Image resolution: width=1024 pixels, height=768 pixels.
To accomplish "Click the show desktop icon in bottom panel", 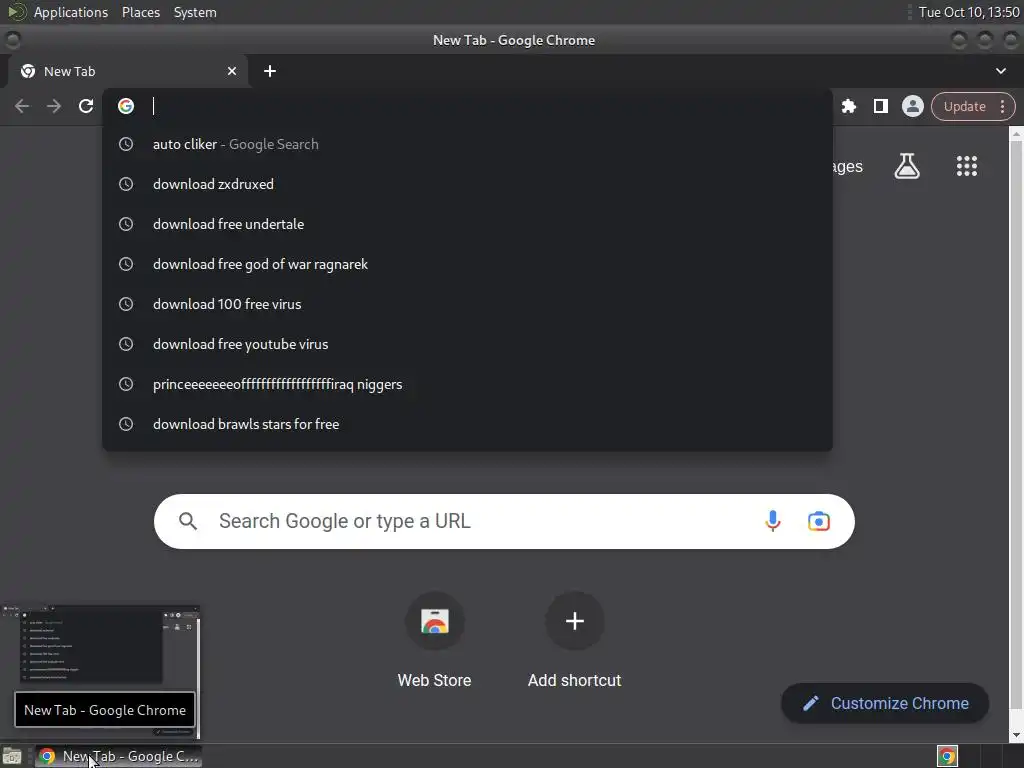I will click(12, 756).
